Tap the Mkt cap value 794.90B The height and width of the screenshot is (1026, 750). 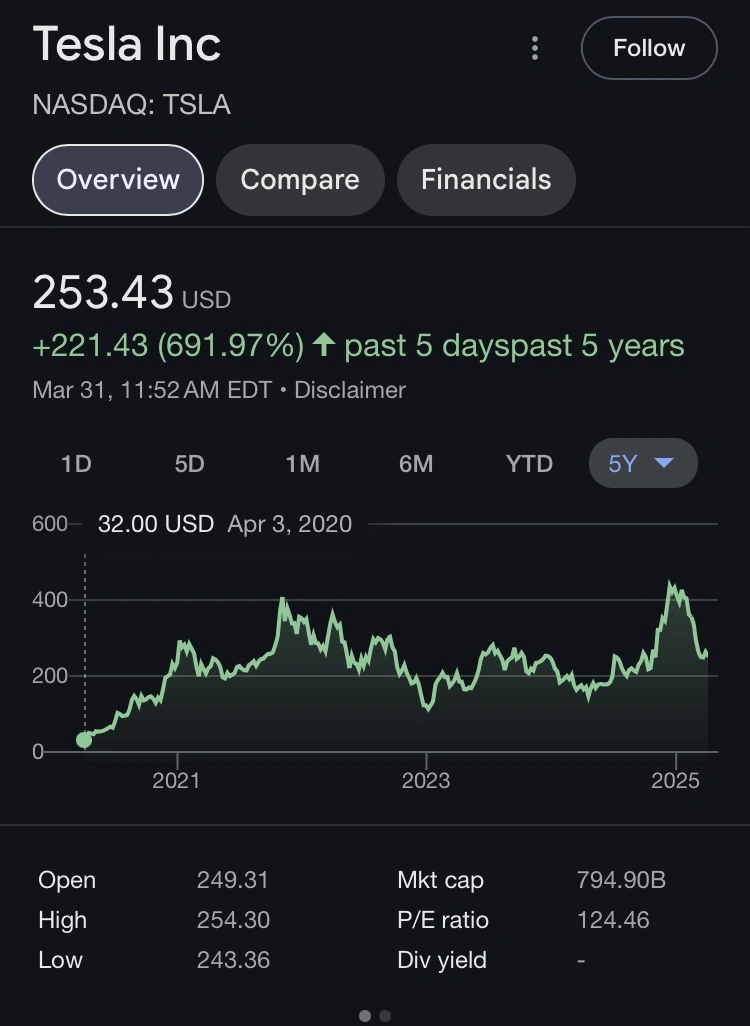click(x=621, y=880)
